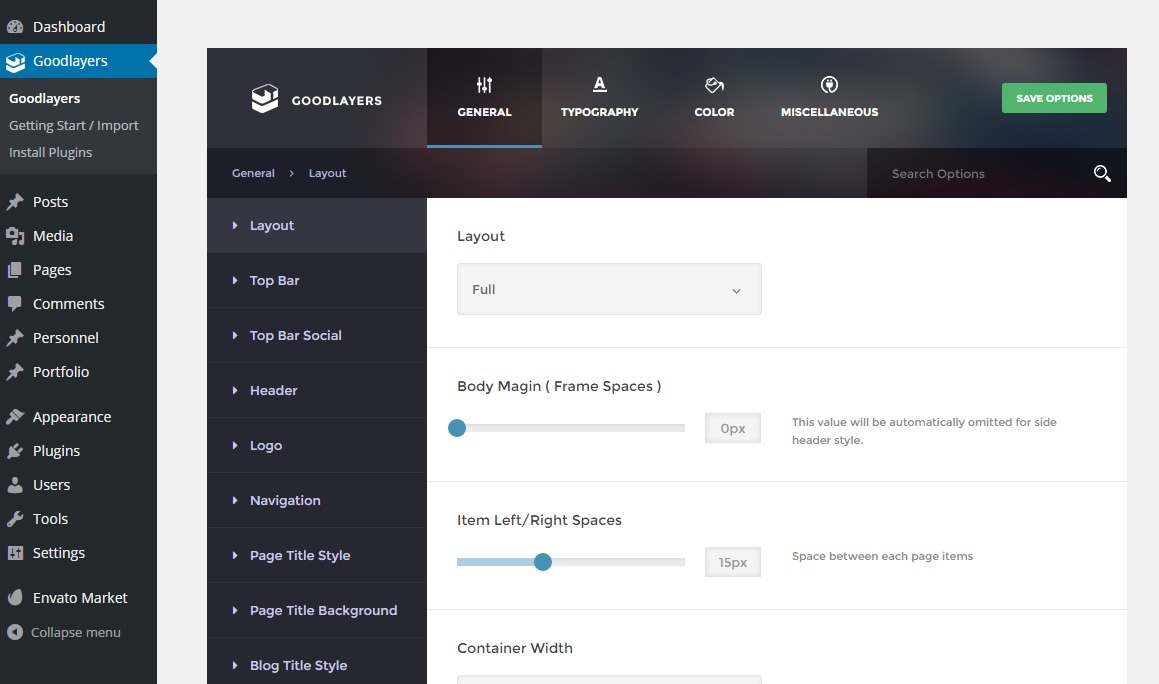Screen dimensions: 1159x684
Task: Click the Body Margin slider handle
Action: click(x=457, y=428)
